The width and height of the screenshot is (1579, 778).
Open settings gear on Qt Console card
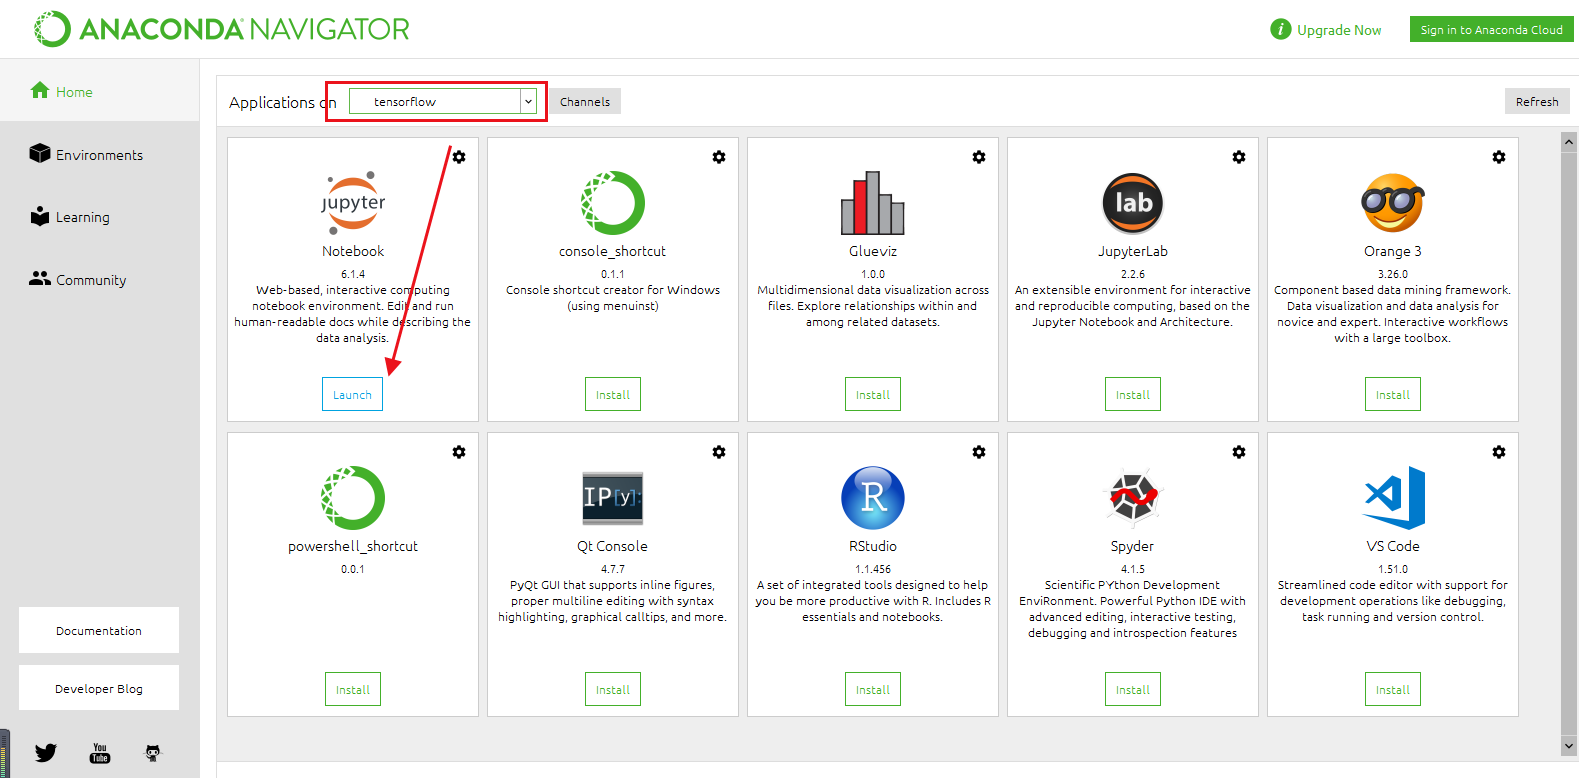click(719, 452)
